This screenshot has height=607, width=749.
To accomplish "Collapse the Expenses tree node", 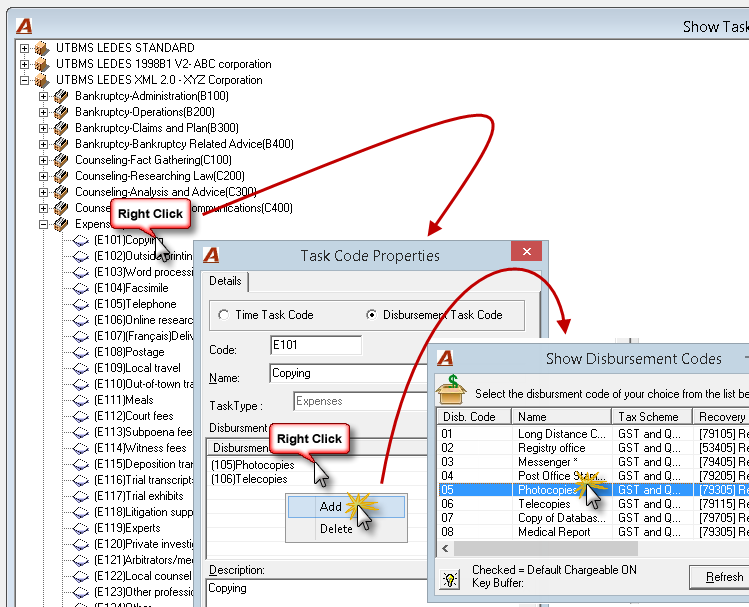I will pos(43,224).
